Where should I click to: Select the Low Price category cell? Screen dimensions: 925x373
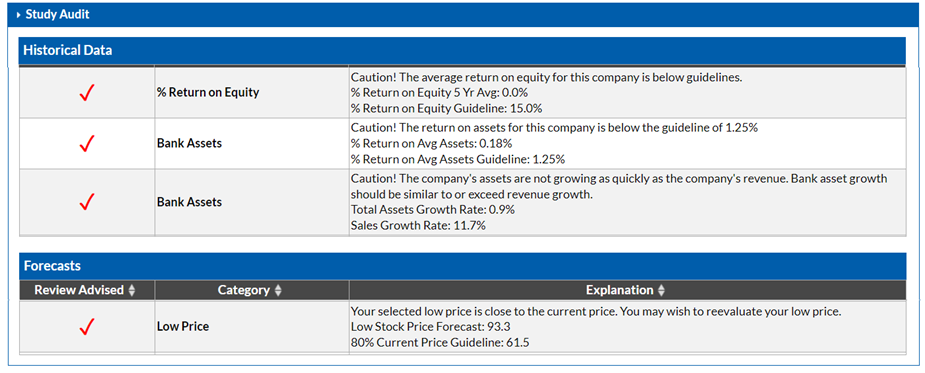pos(252,326)
